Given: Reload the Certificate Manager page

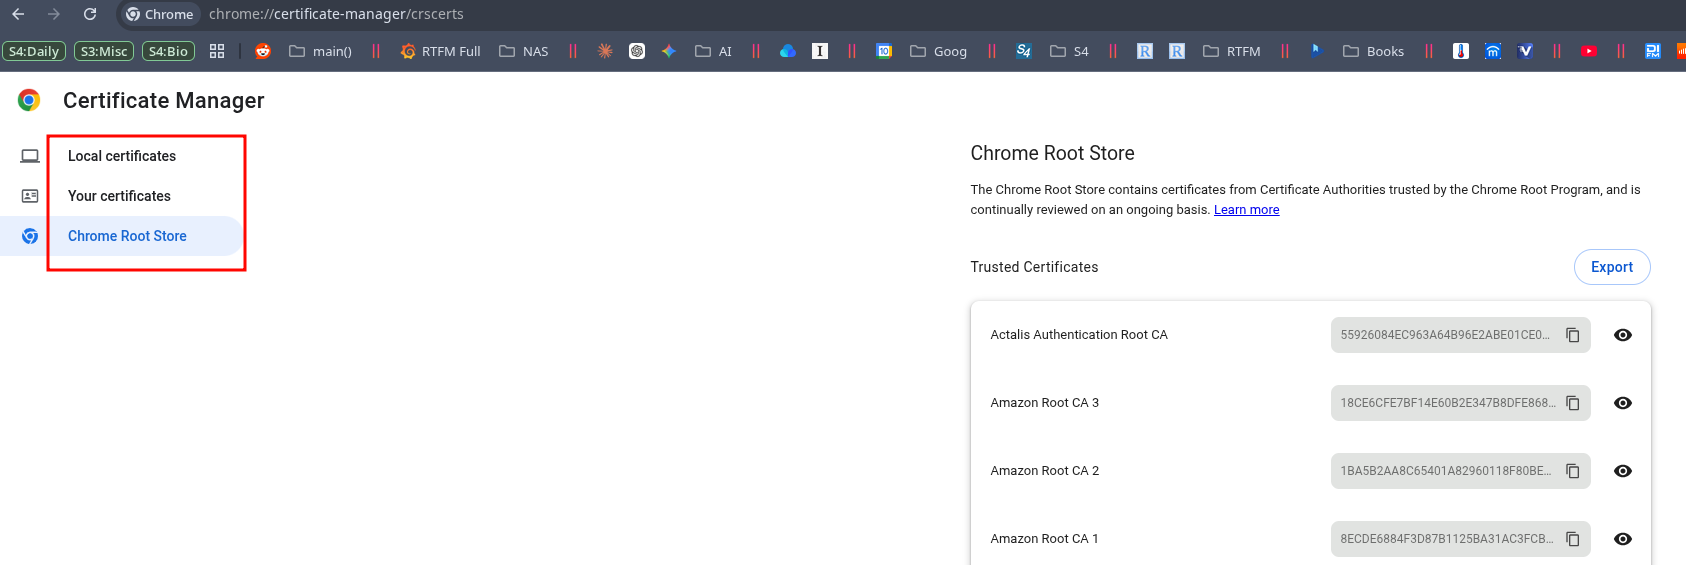Looking at the screenshot, I should point(90,14).
